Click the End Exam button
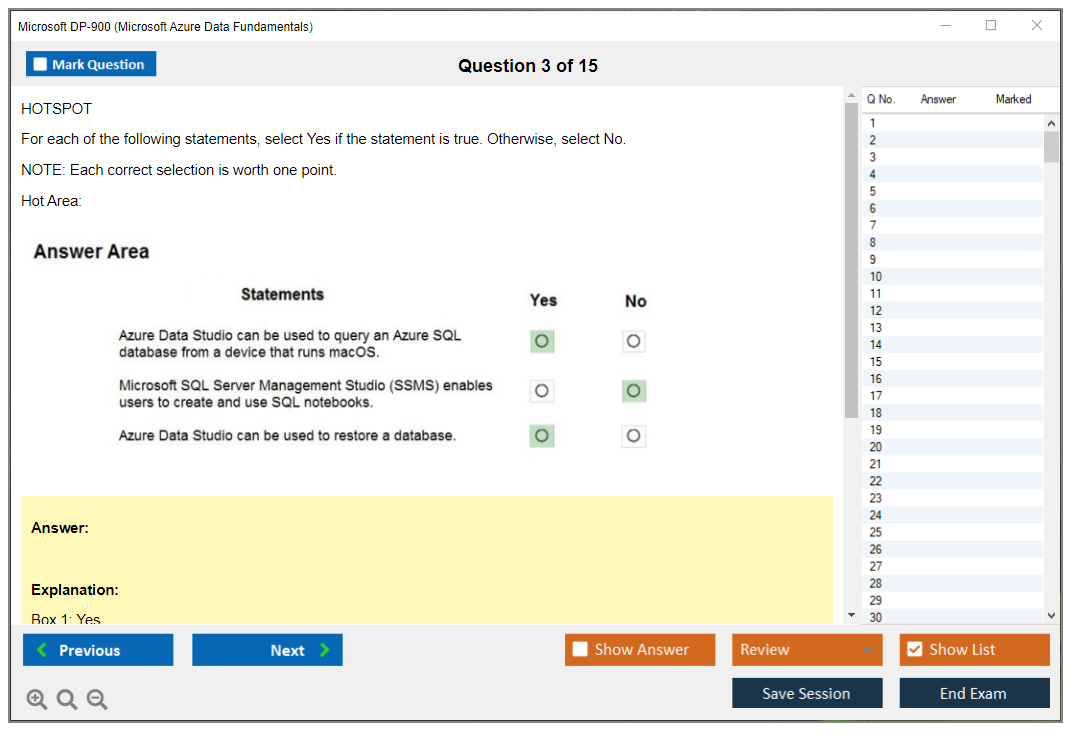 (974, 693)
